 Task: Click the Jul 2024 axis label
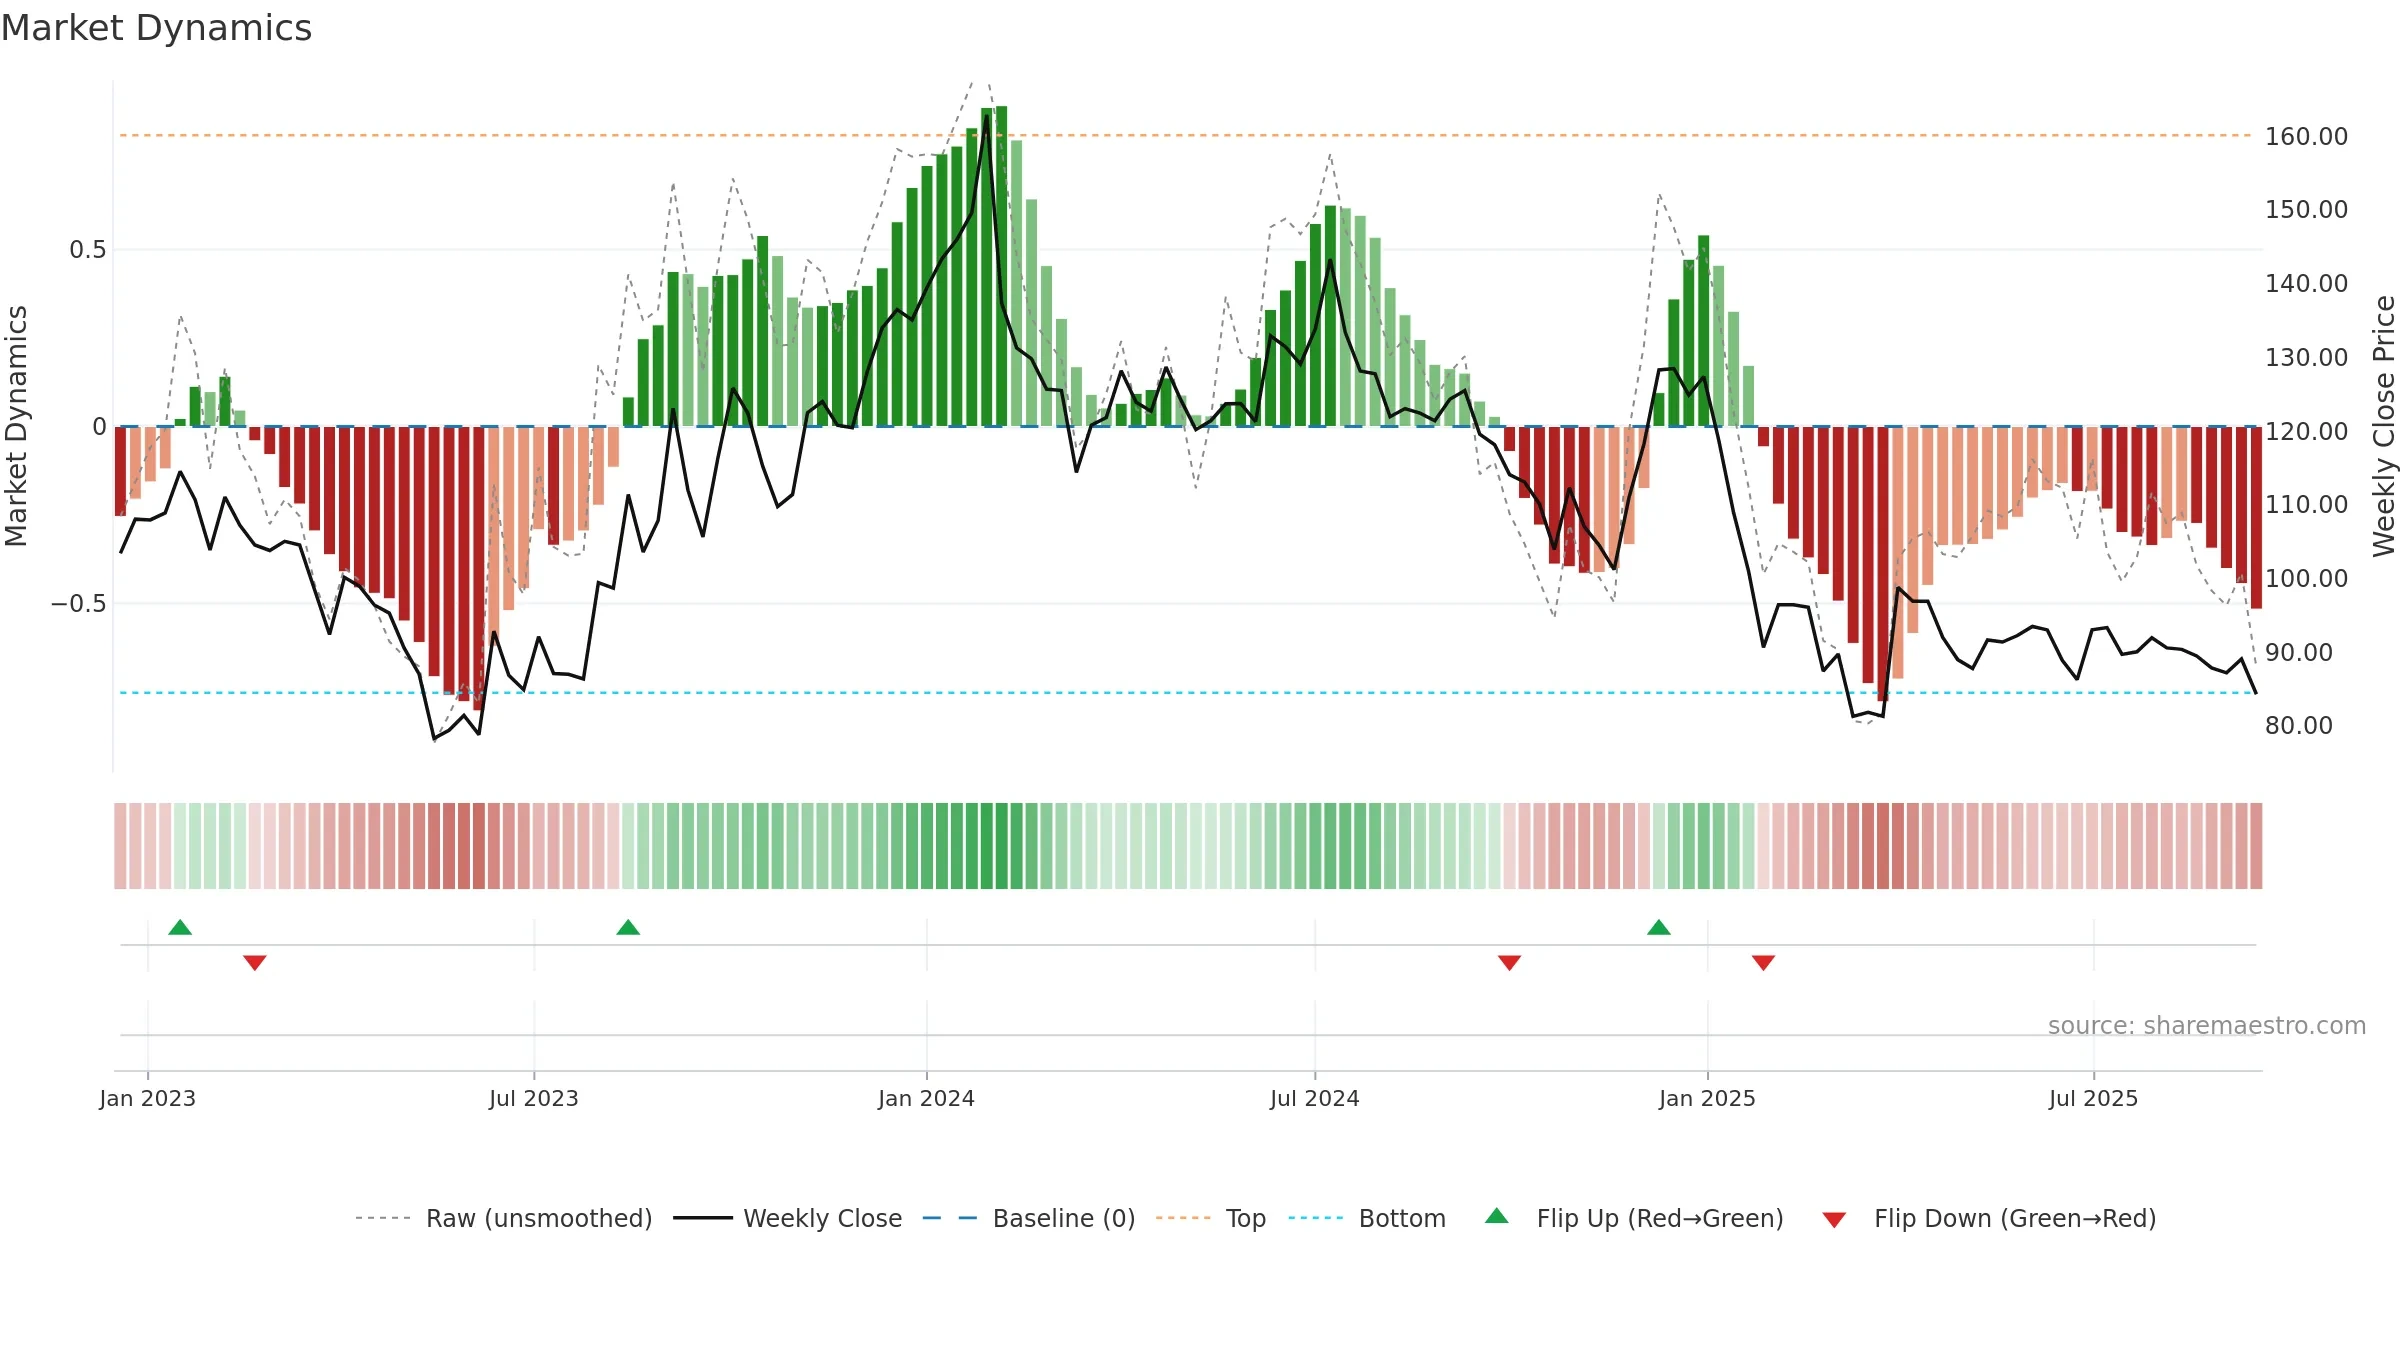pos(1315,1098)
